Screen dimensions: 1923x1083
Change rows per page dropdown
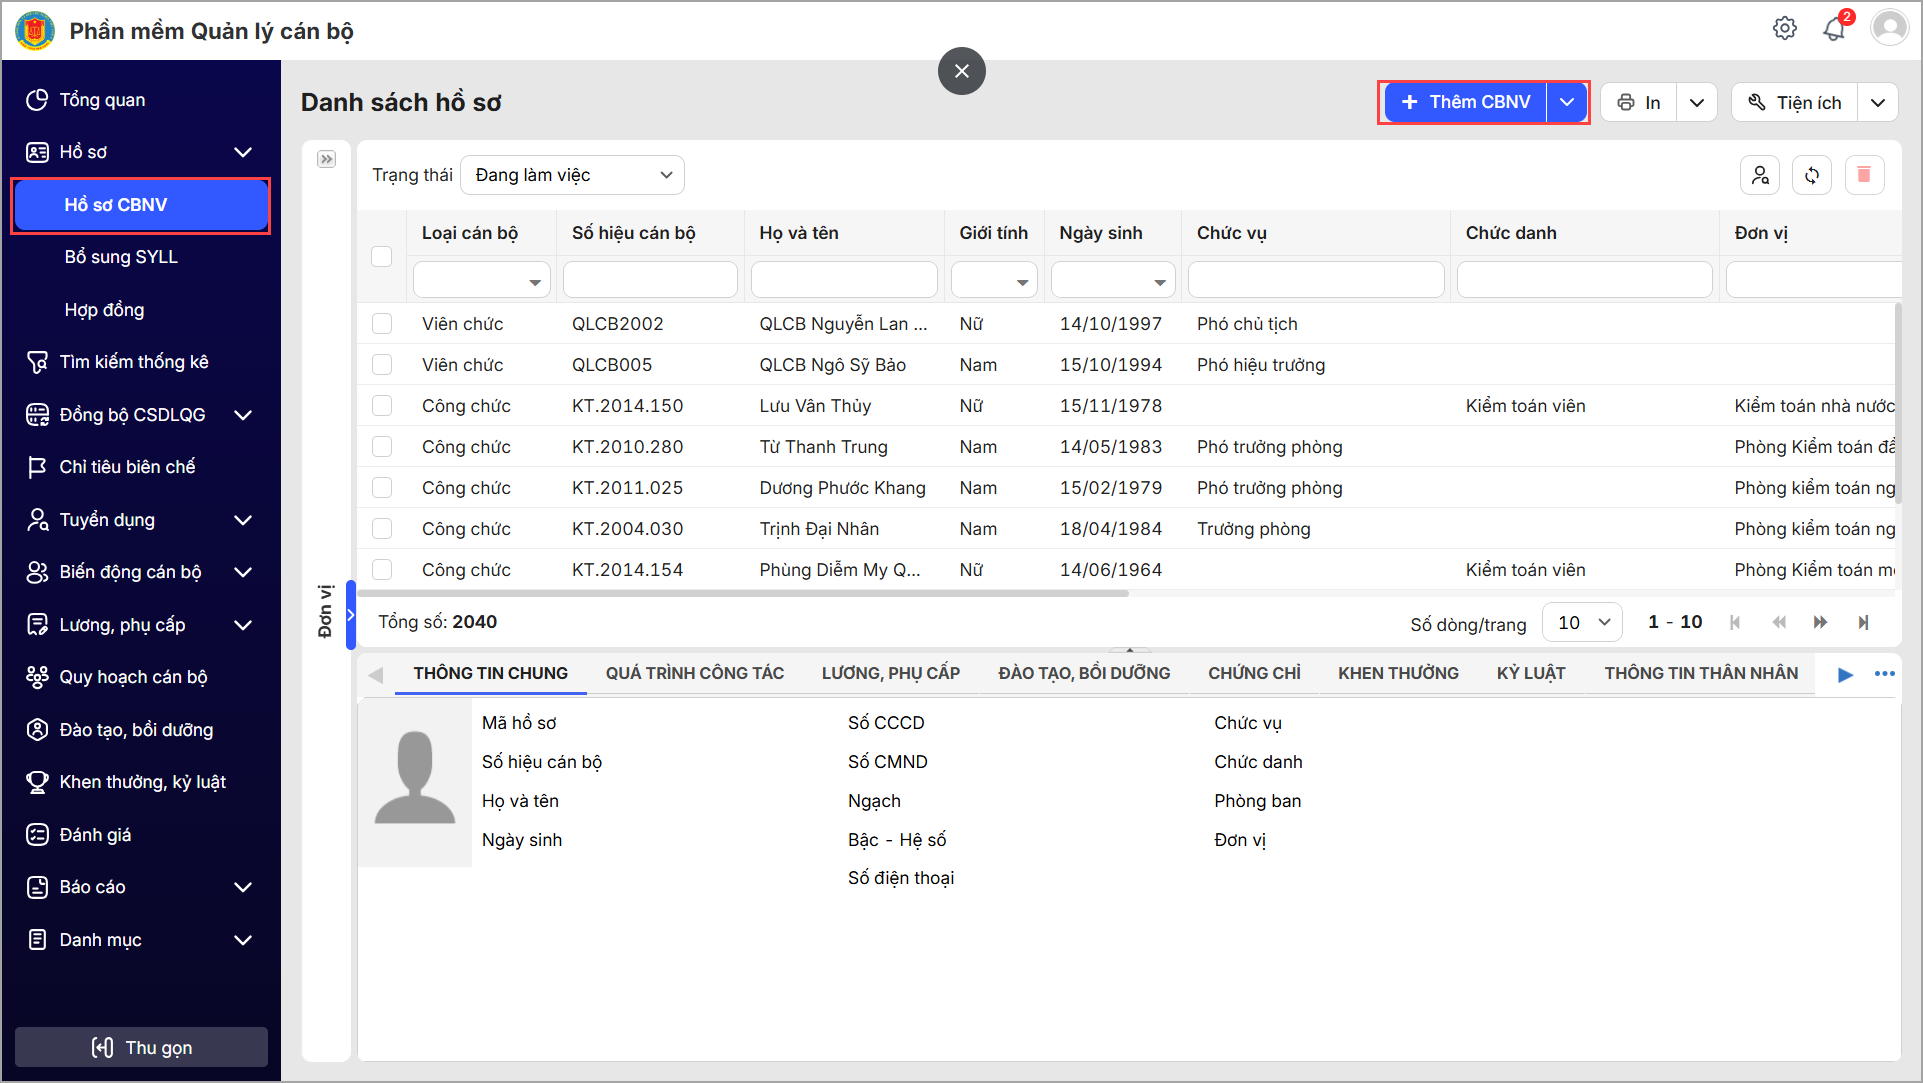point(1583,623)
